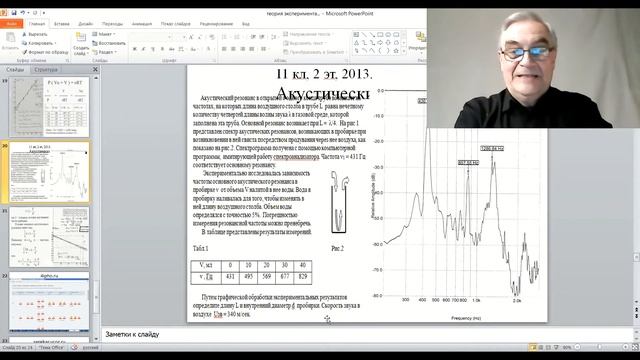Select the rounded rectangle shape

(x=396, y=35)
